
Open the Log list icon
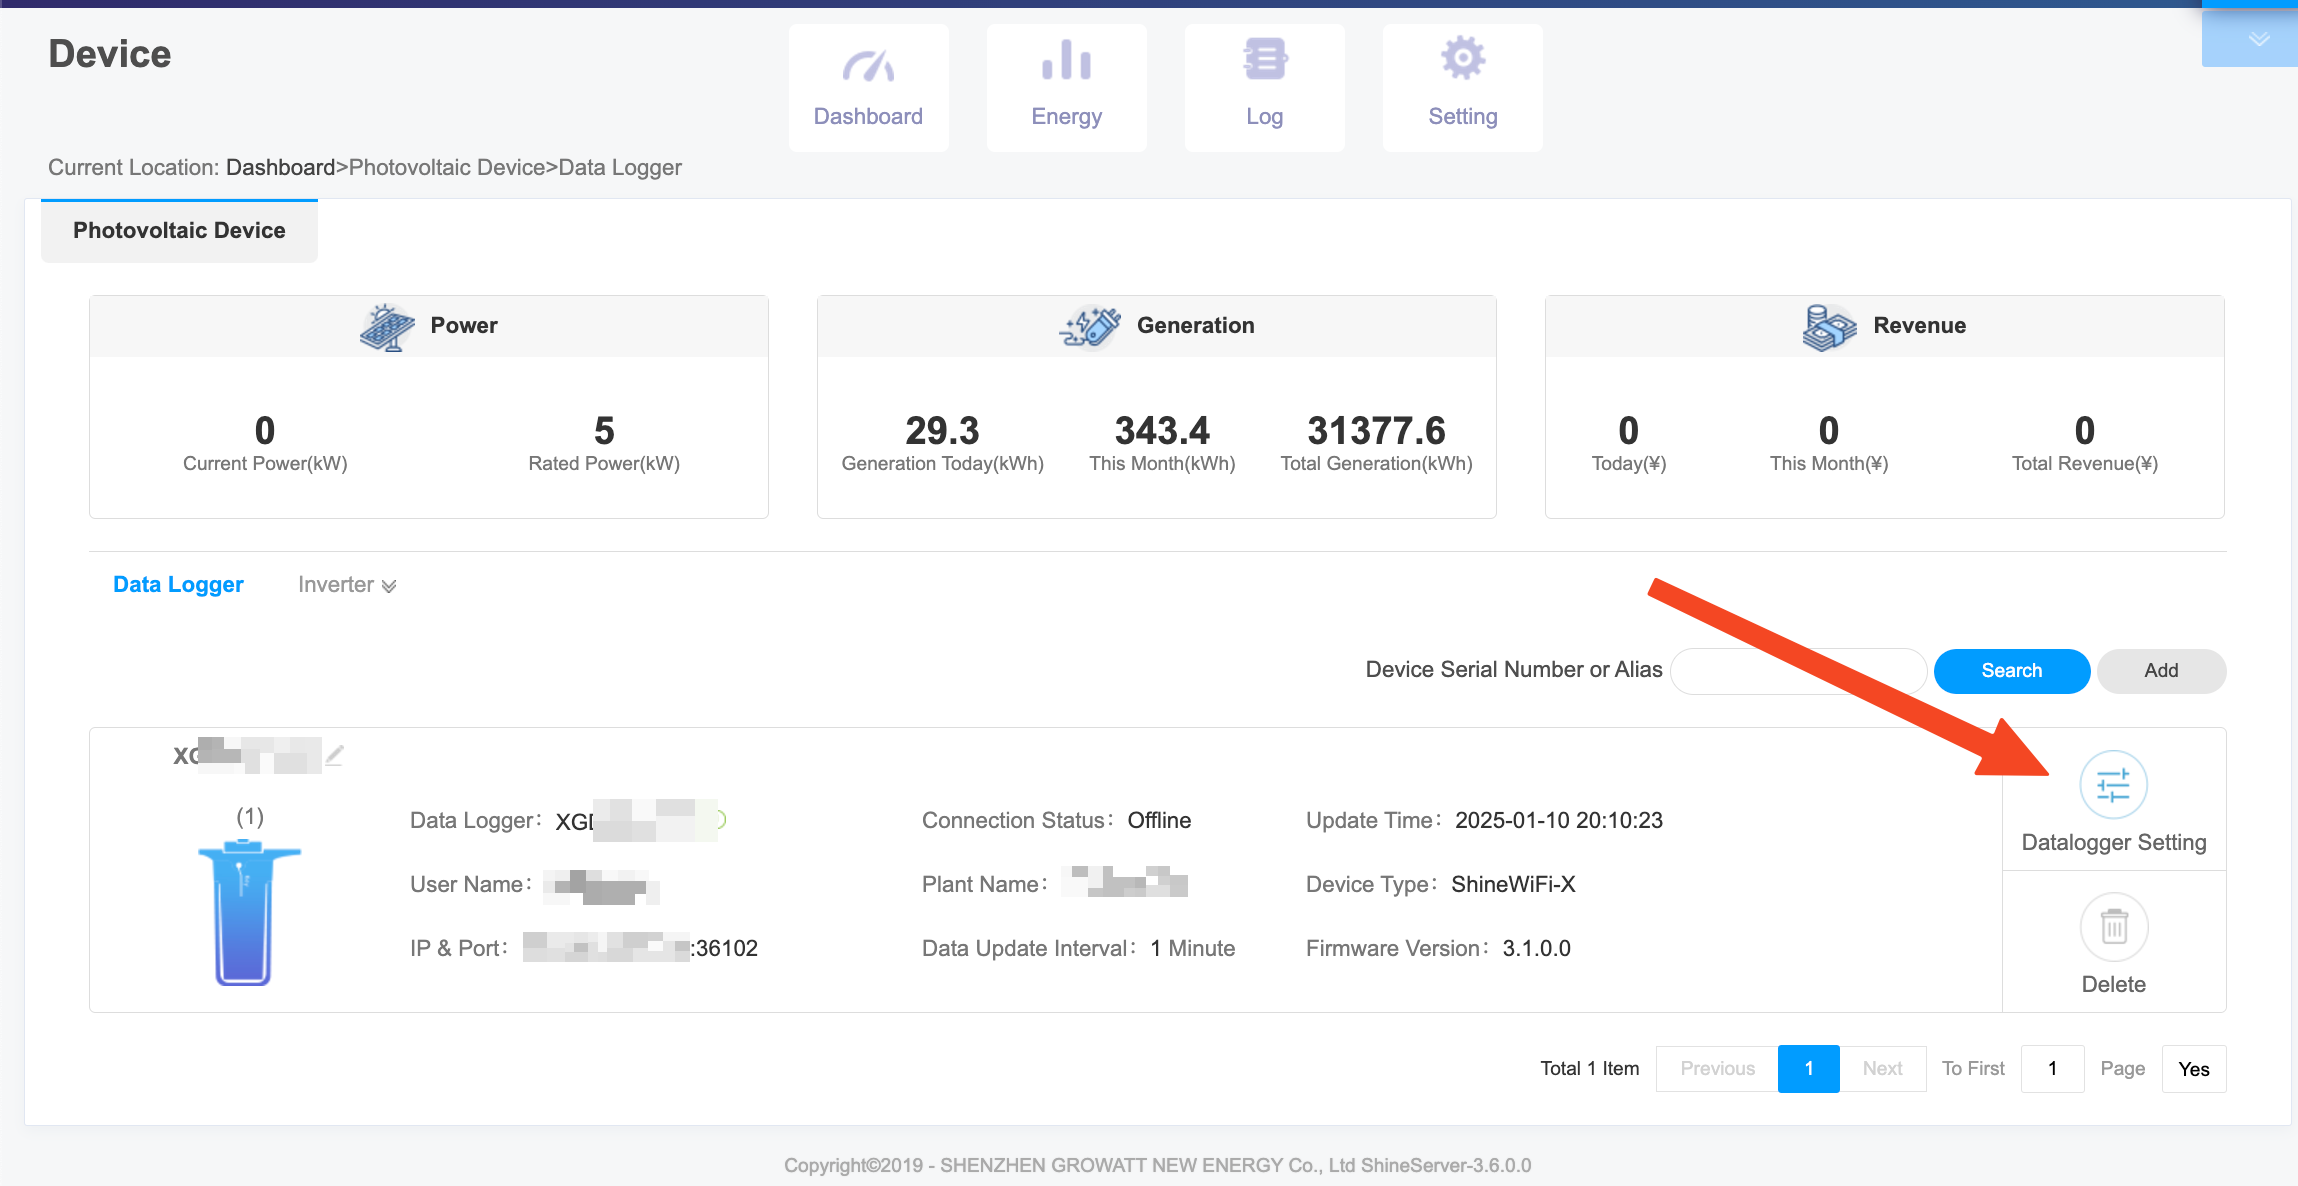coord(1264,60)
